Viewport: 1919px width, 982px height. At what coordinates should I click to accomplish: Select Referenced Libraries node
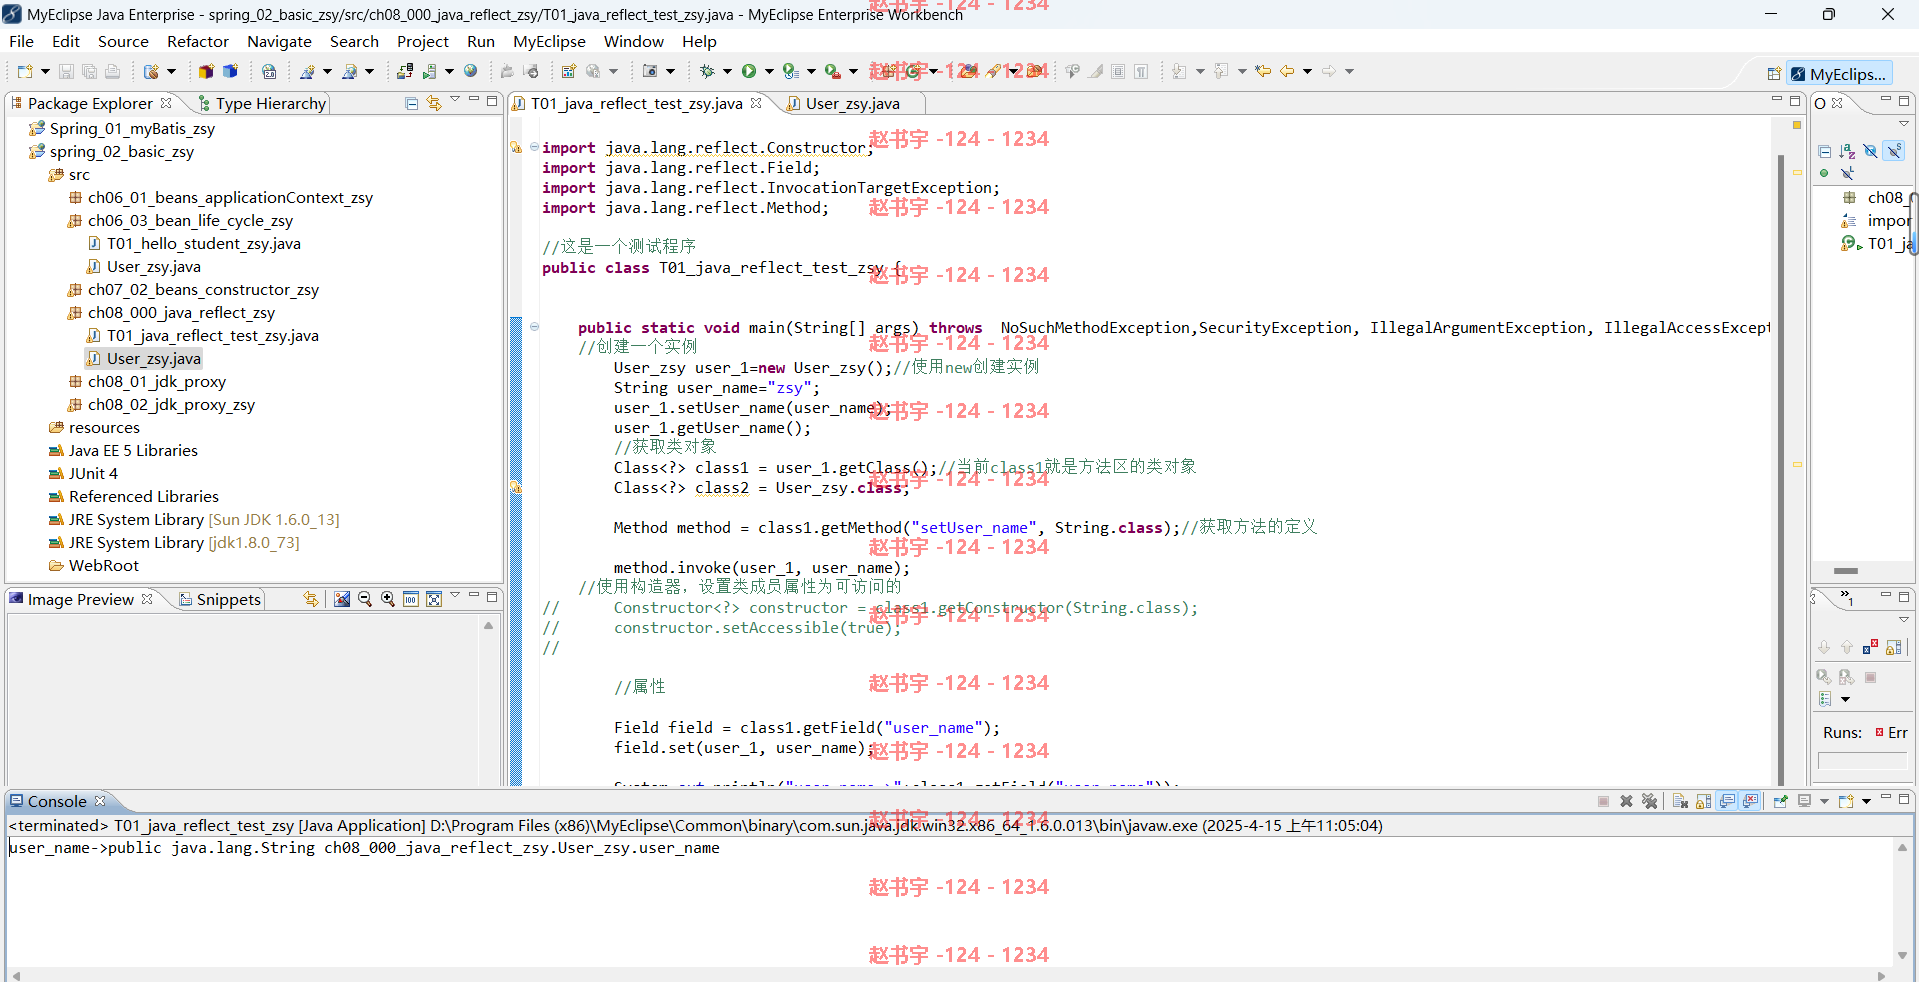pos(134,496)
